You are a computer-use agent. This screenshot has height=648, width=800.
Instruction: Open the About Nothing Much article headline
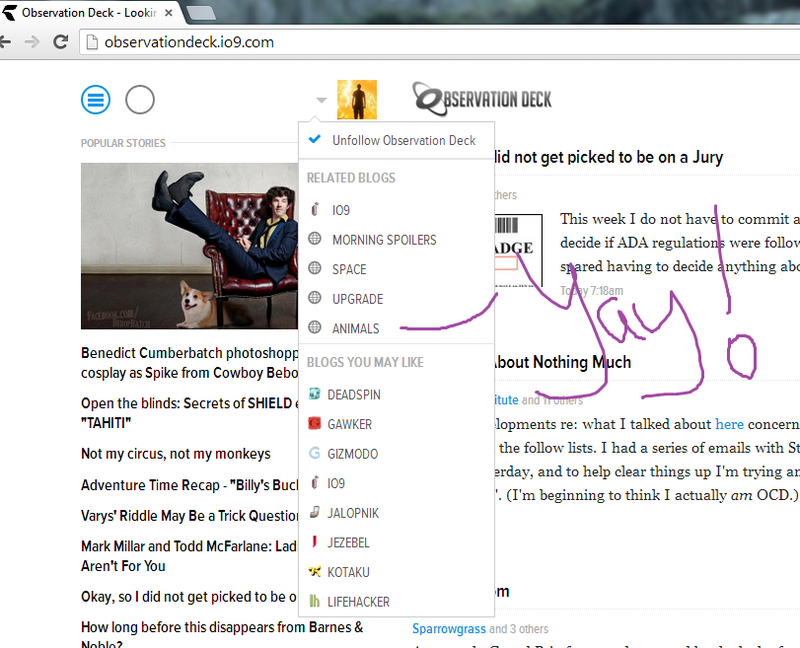click(562, 362)
